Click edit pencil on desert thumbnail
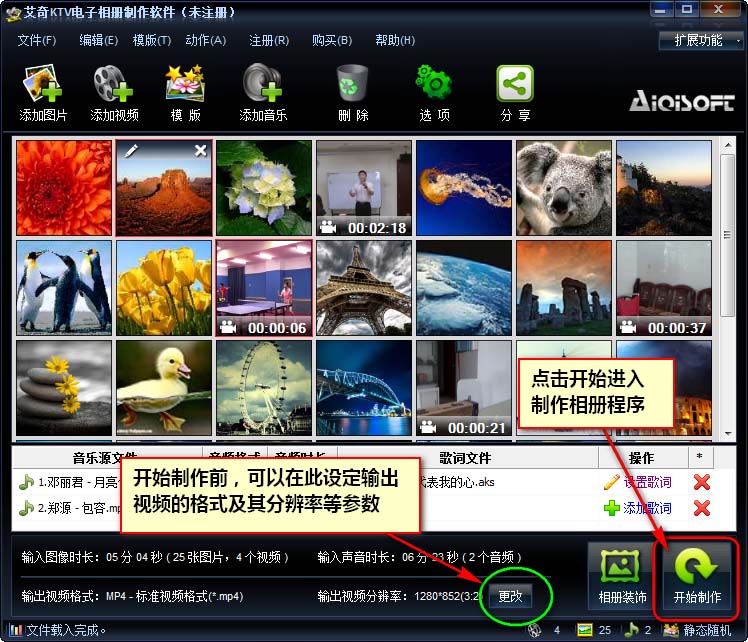 131,151
